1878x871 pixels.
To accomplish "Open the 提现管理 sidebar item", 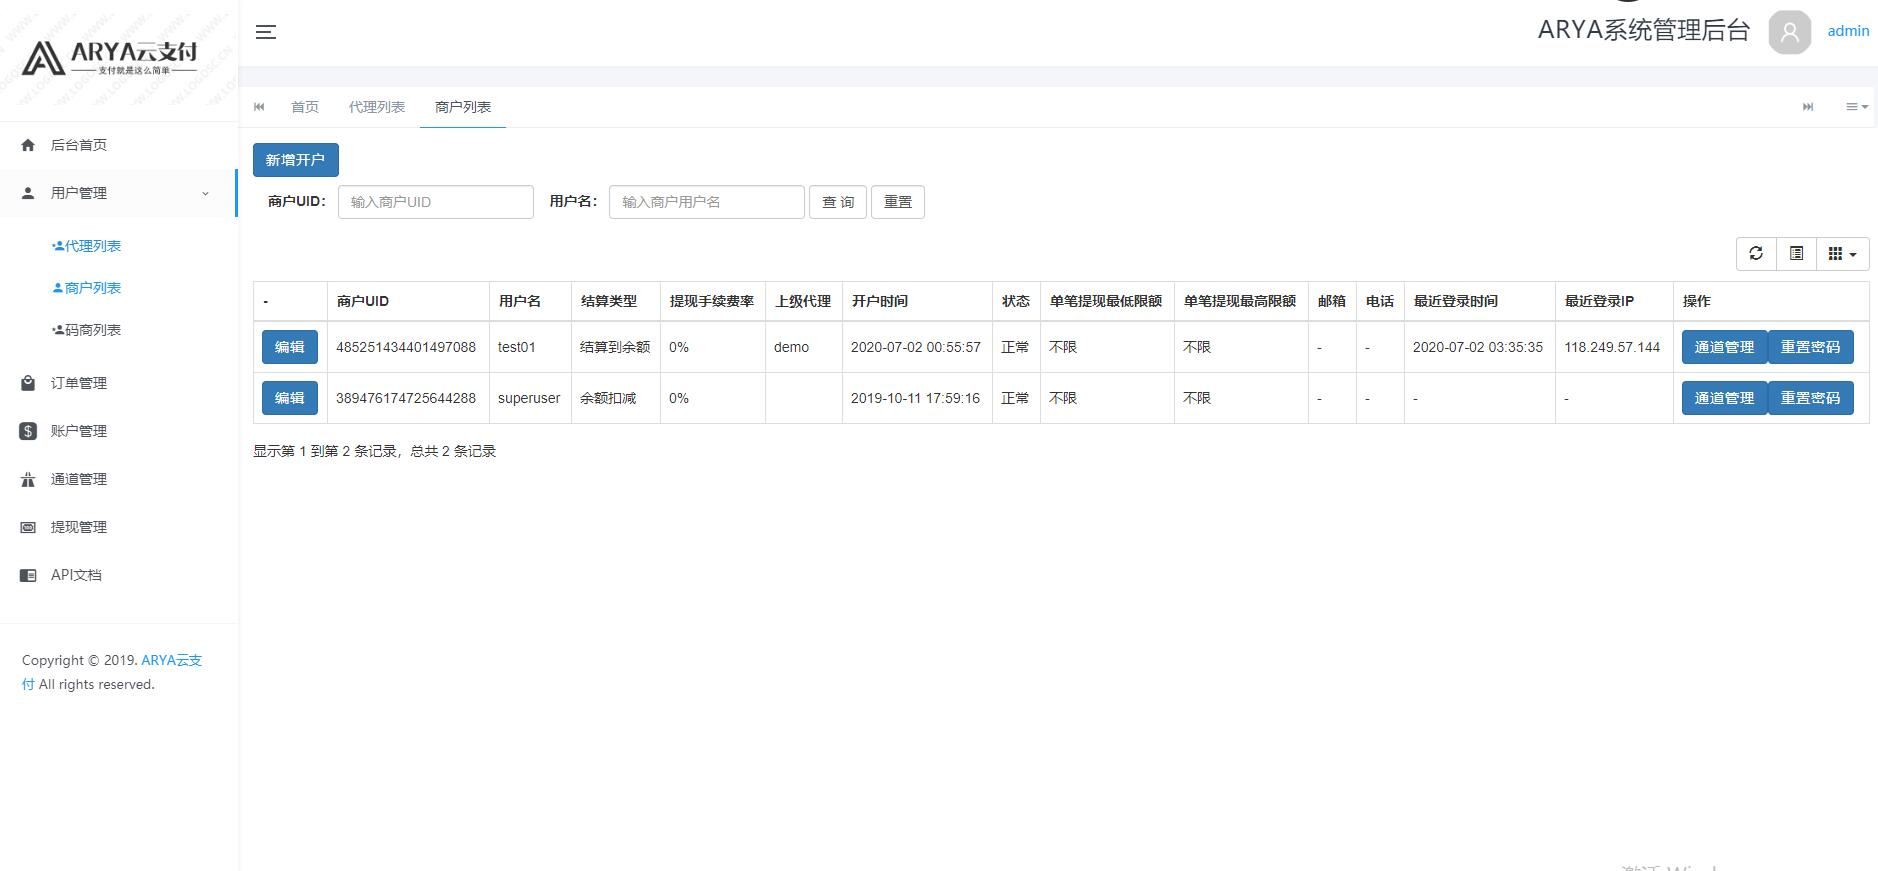I will (x=118, y=527).
